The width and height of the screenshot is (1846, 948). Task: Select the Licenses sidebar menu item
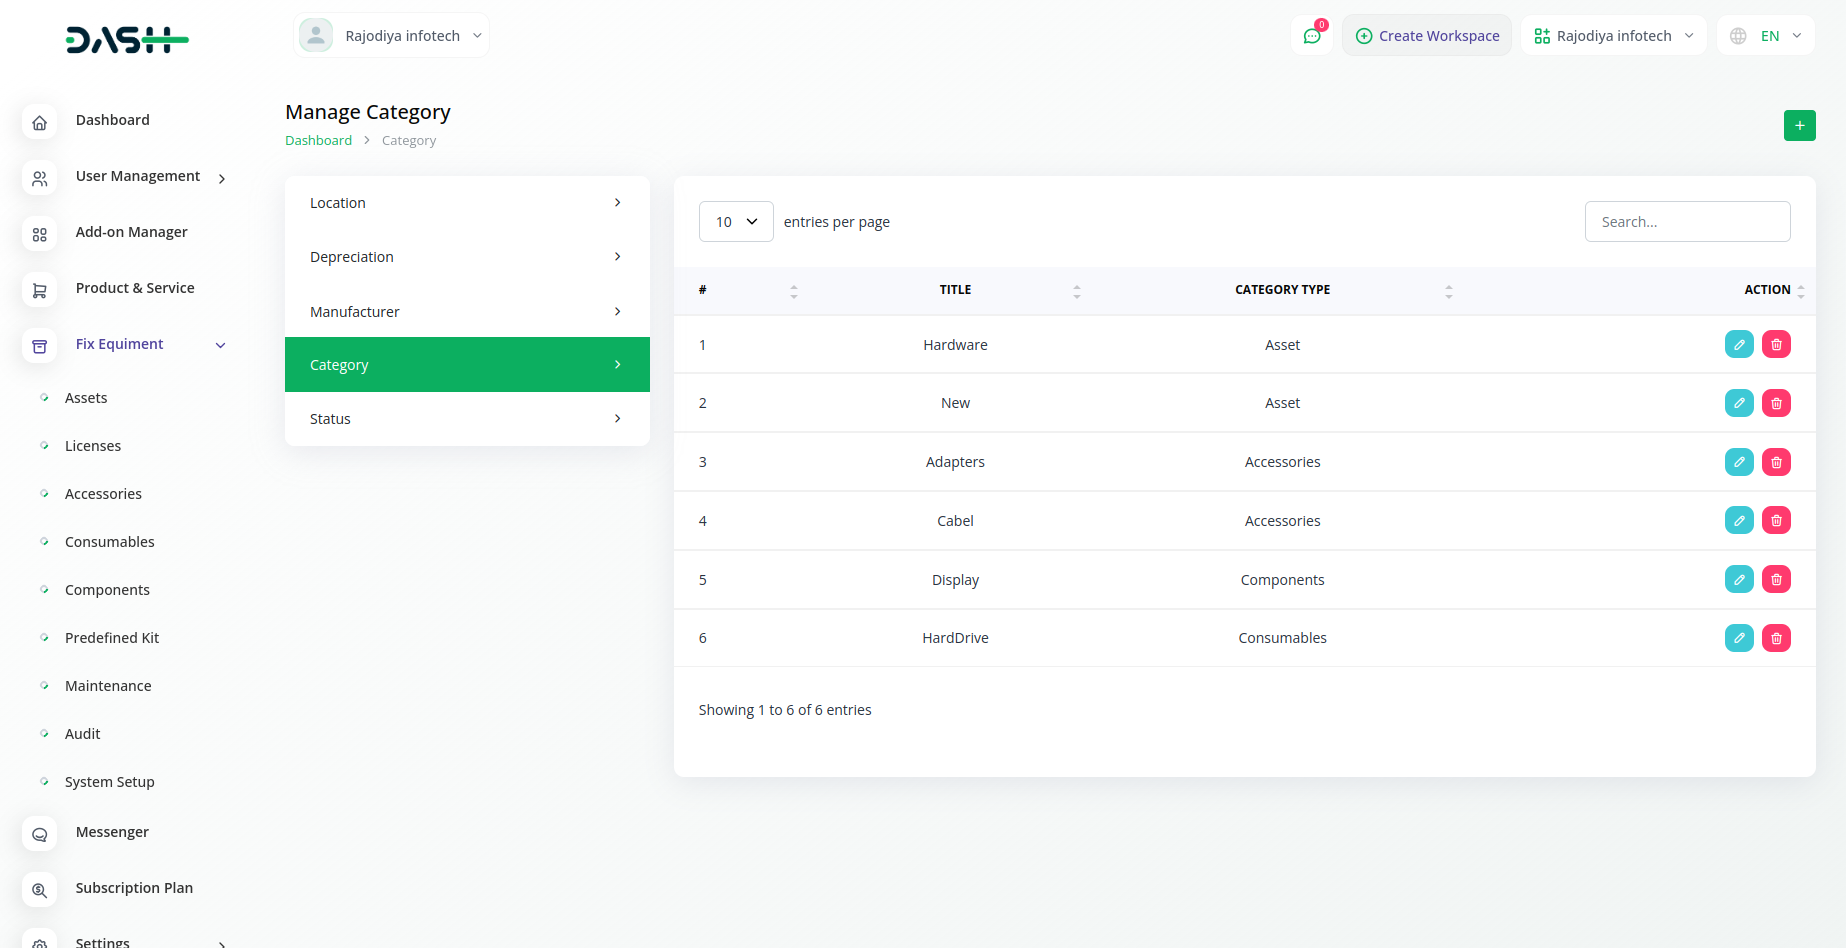(x=93, y=446)
